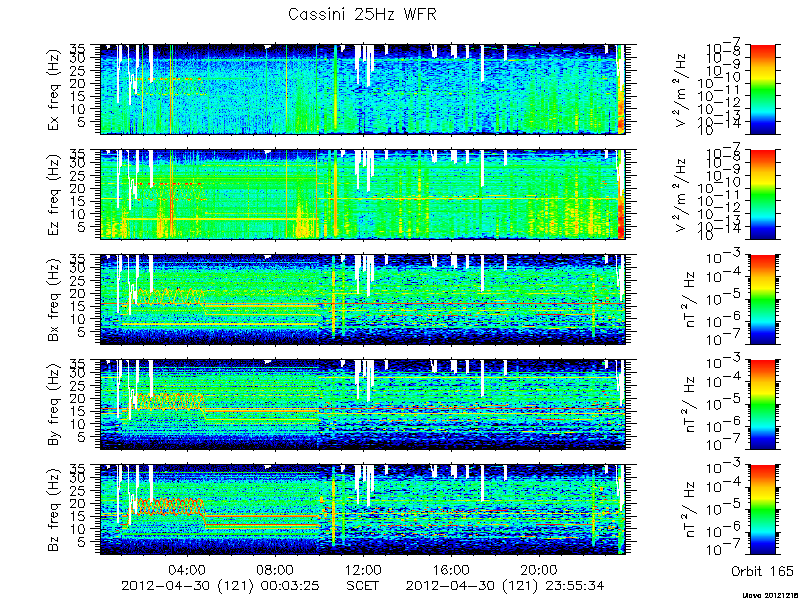Select the By frequency spectrogram panel
This screenshot has width=800, height=600.
(363, 405)
